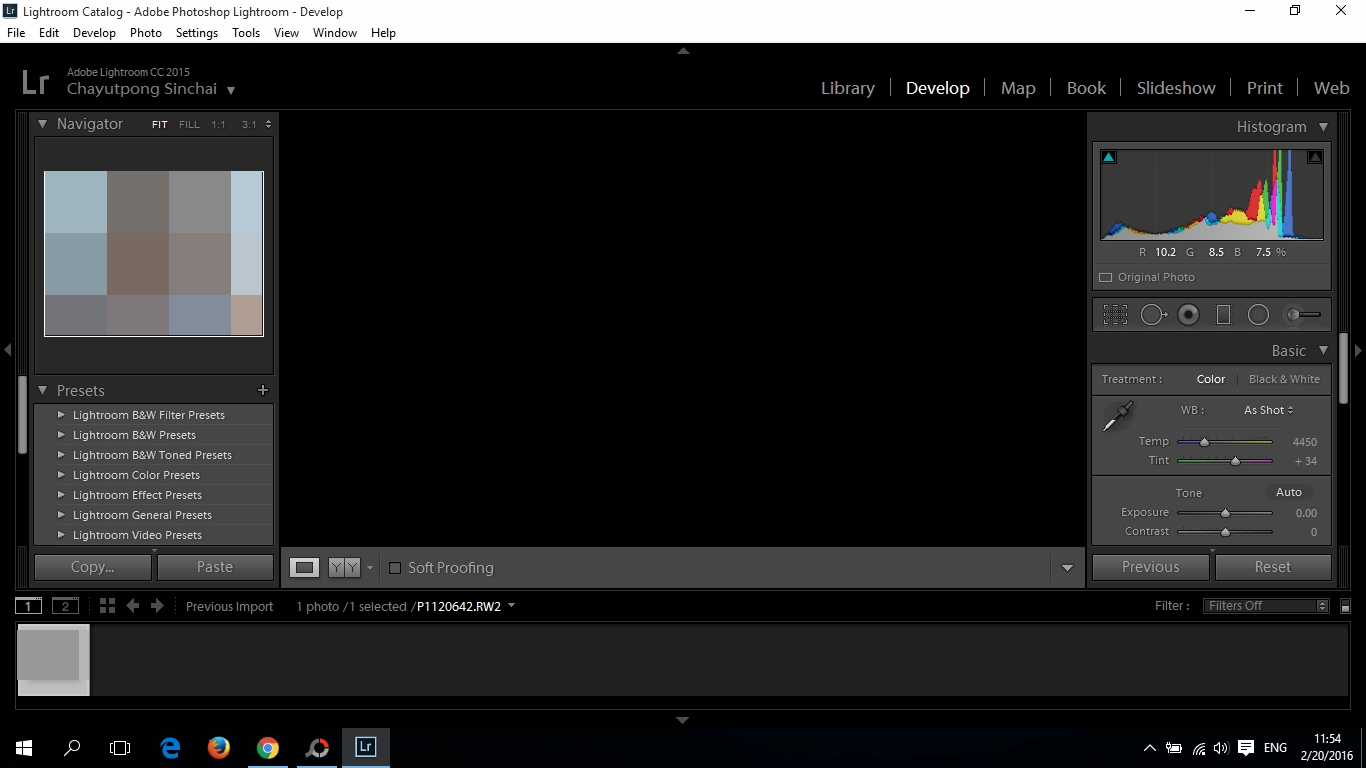Click the Auto tone button
Viewport: 1366px width, 768px height.
tap(1289, 492)
